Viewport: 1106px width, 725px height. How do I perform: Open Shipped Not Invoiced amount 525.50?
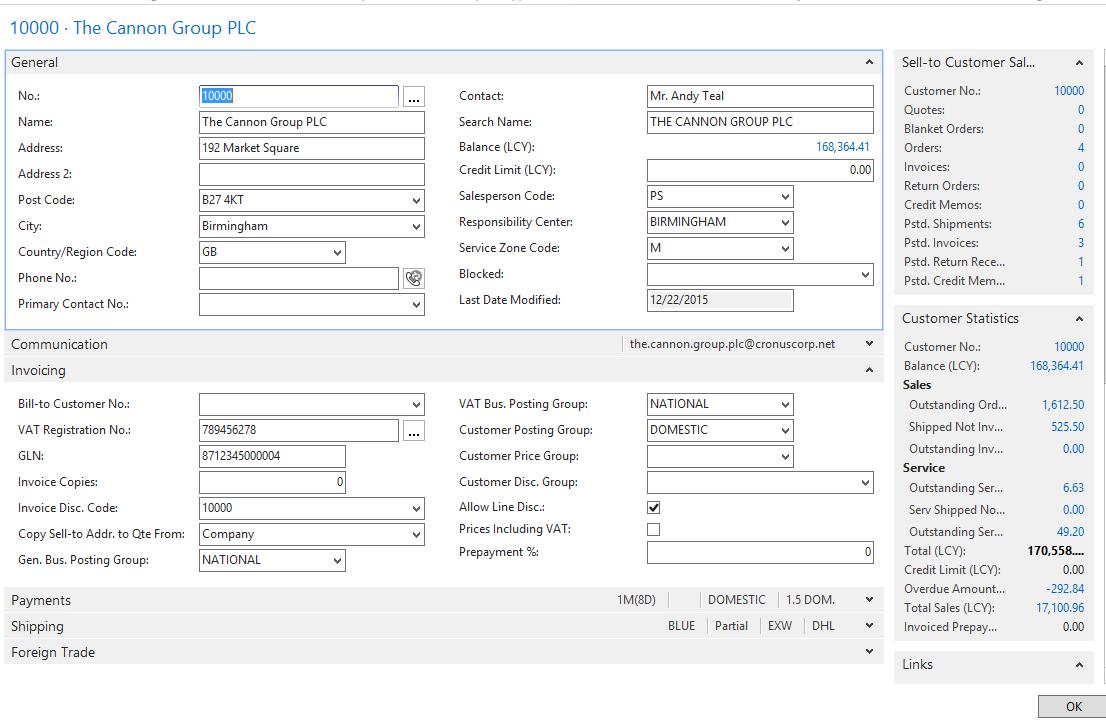[1067, 427]
